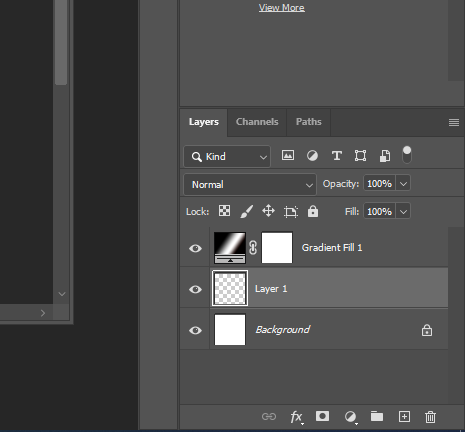Click the Opacity label

point(341,184)
